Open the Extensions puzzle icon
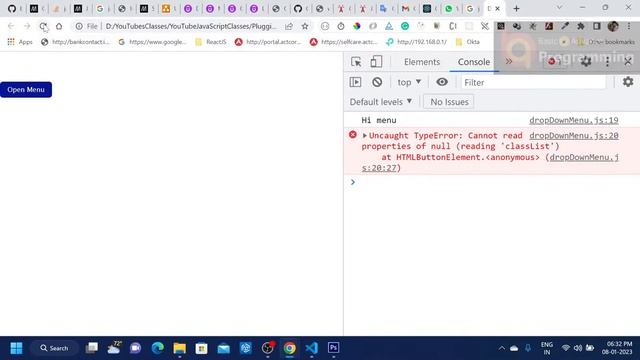 click(580, 26)
